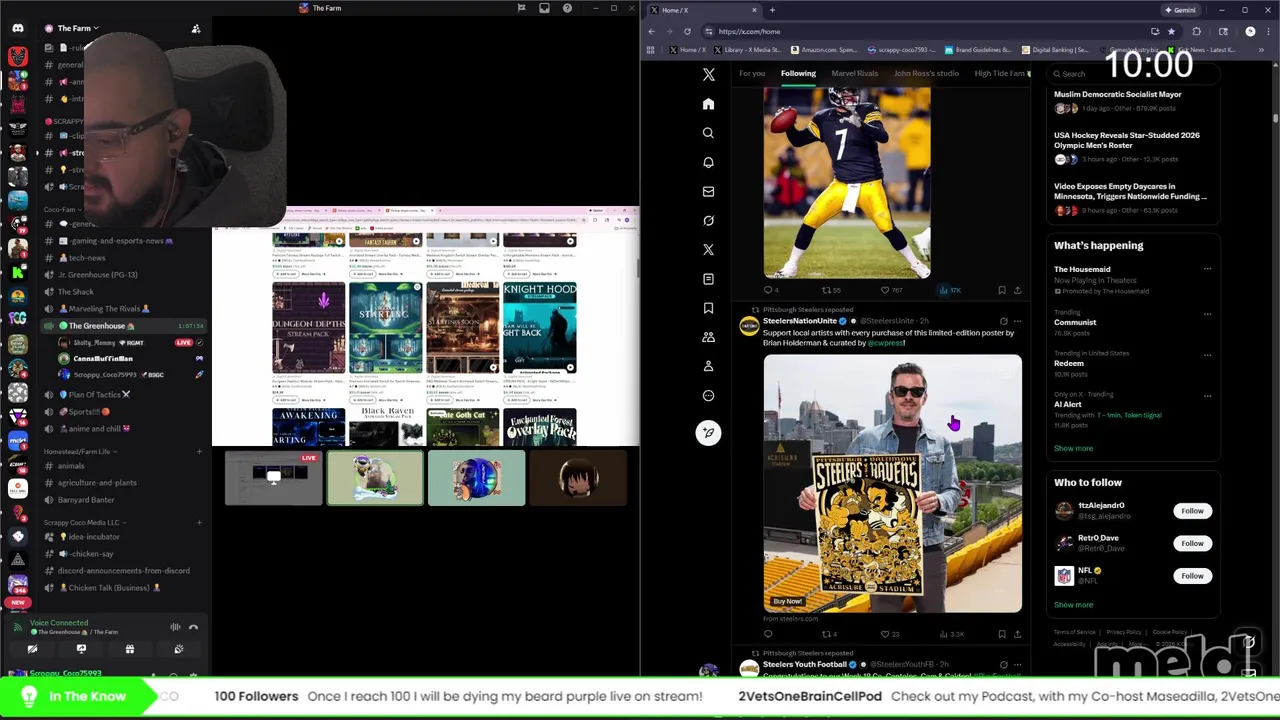Viewport: 1280px width, 720px height.
Task: Open Profile in the X sidebar
Action: 708,366
